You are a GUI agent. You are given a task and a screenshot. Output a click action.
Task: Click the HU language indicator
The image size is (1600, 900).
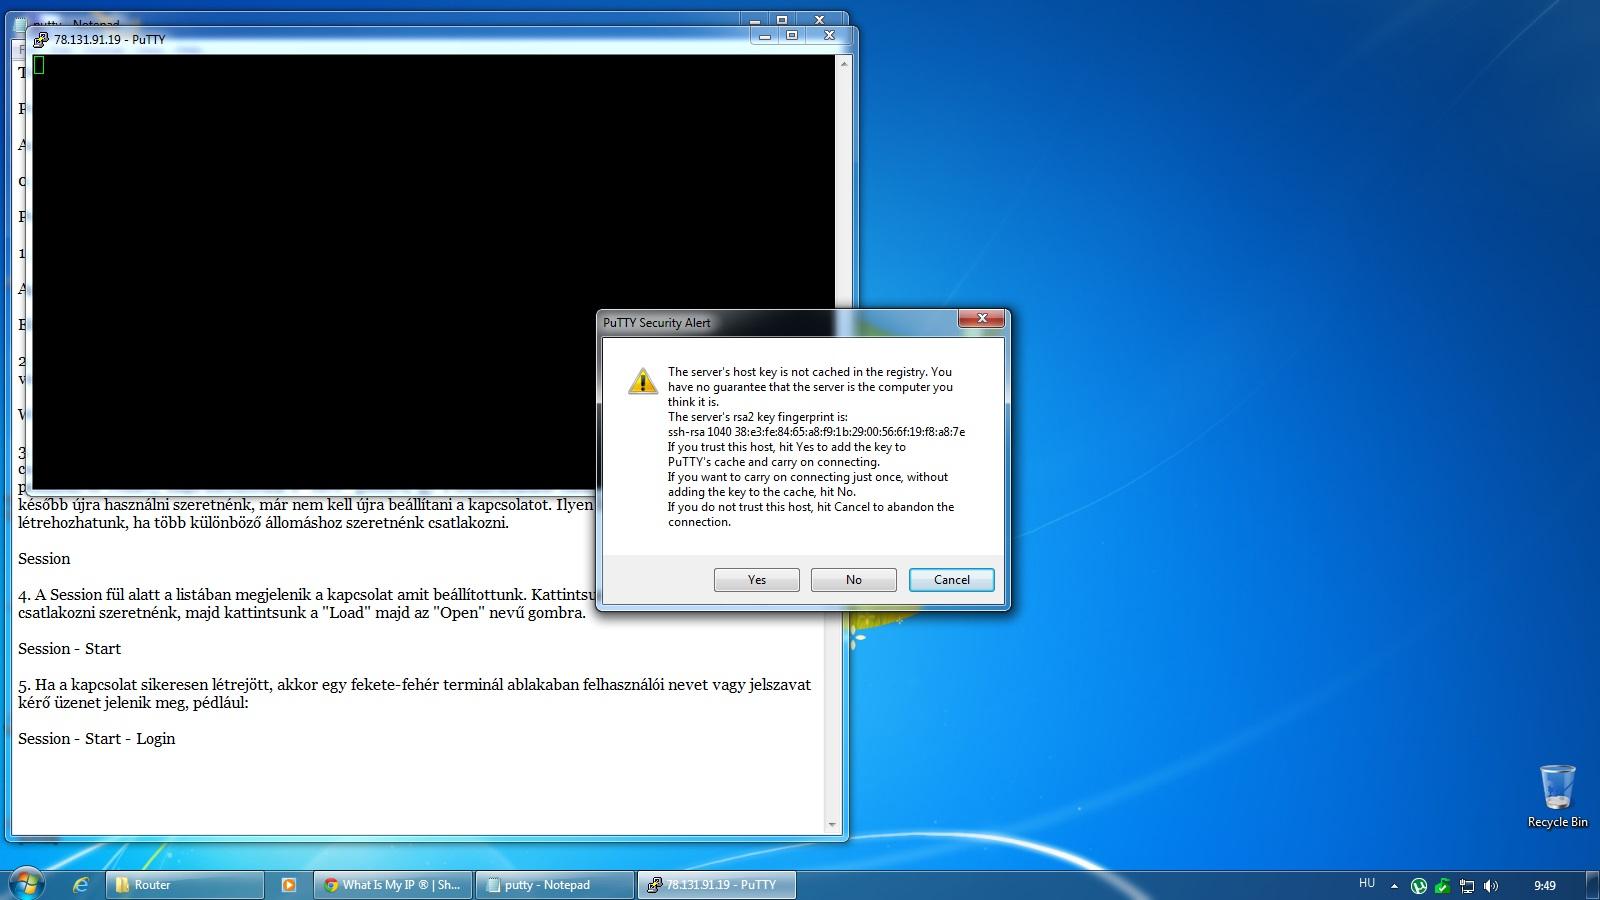[1367, 884]
